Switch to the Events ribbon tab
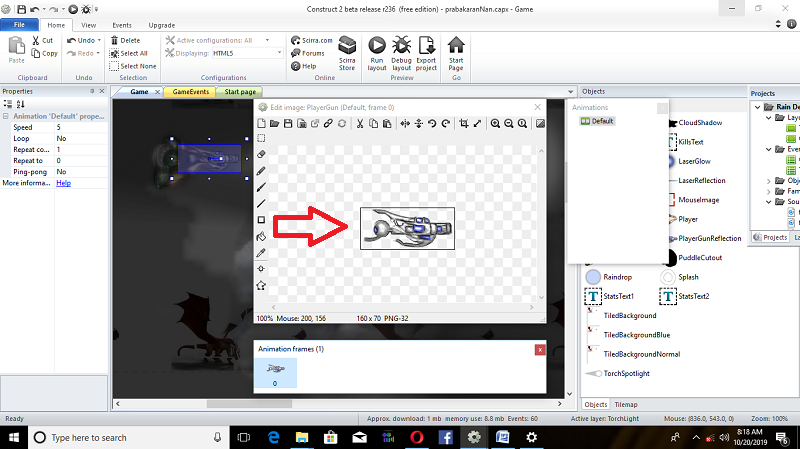 (122, 25)
